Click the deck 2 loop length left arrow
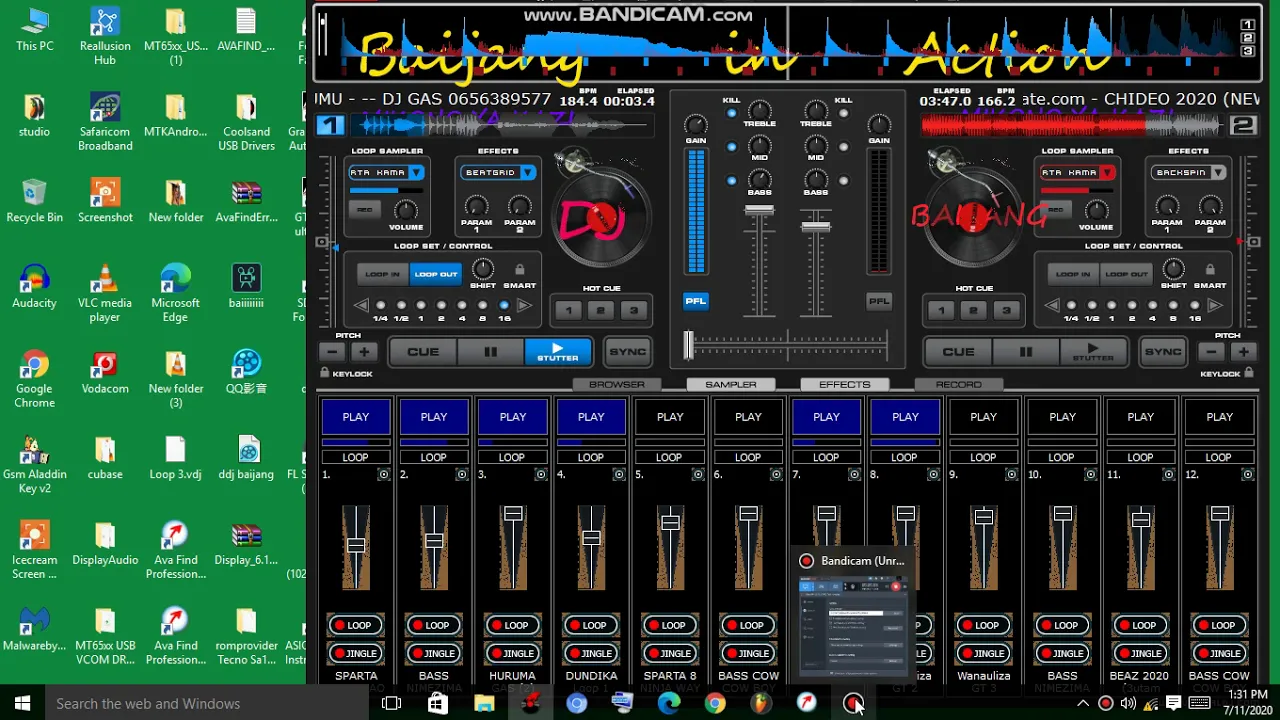Image resolution: width=1280 pixels, height=720 pixels. pyautogui.click(x=1052, y=306)
